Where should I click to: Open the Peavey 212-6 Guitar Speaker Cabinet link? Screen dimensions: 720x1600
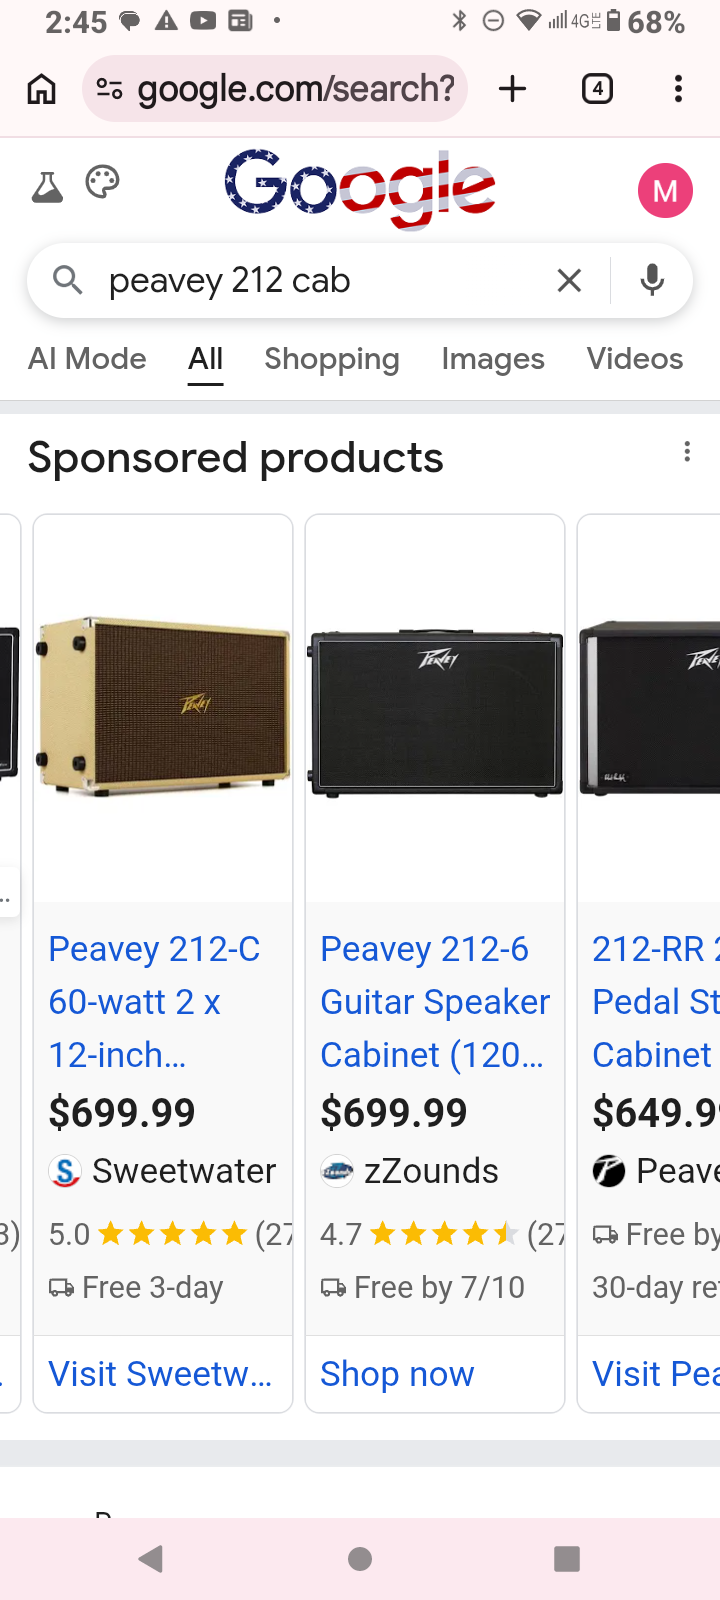(x=435, y=1001)
